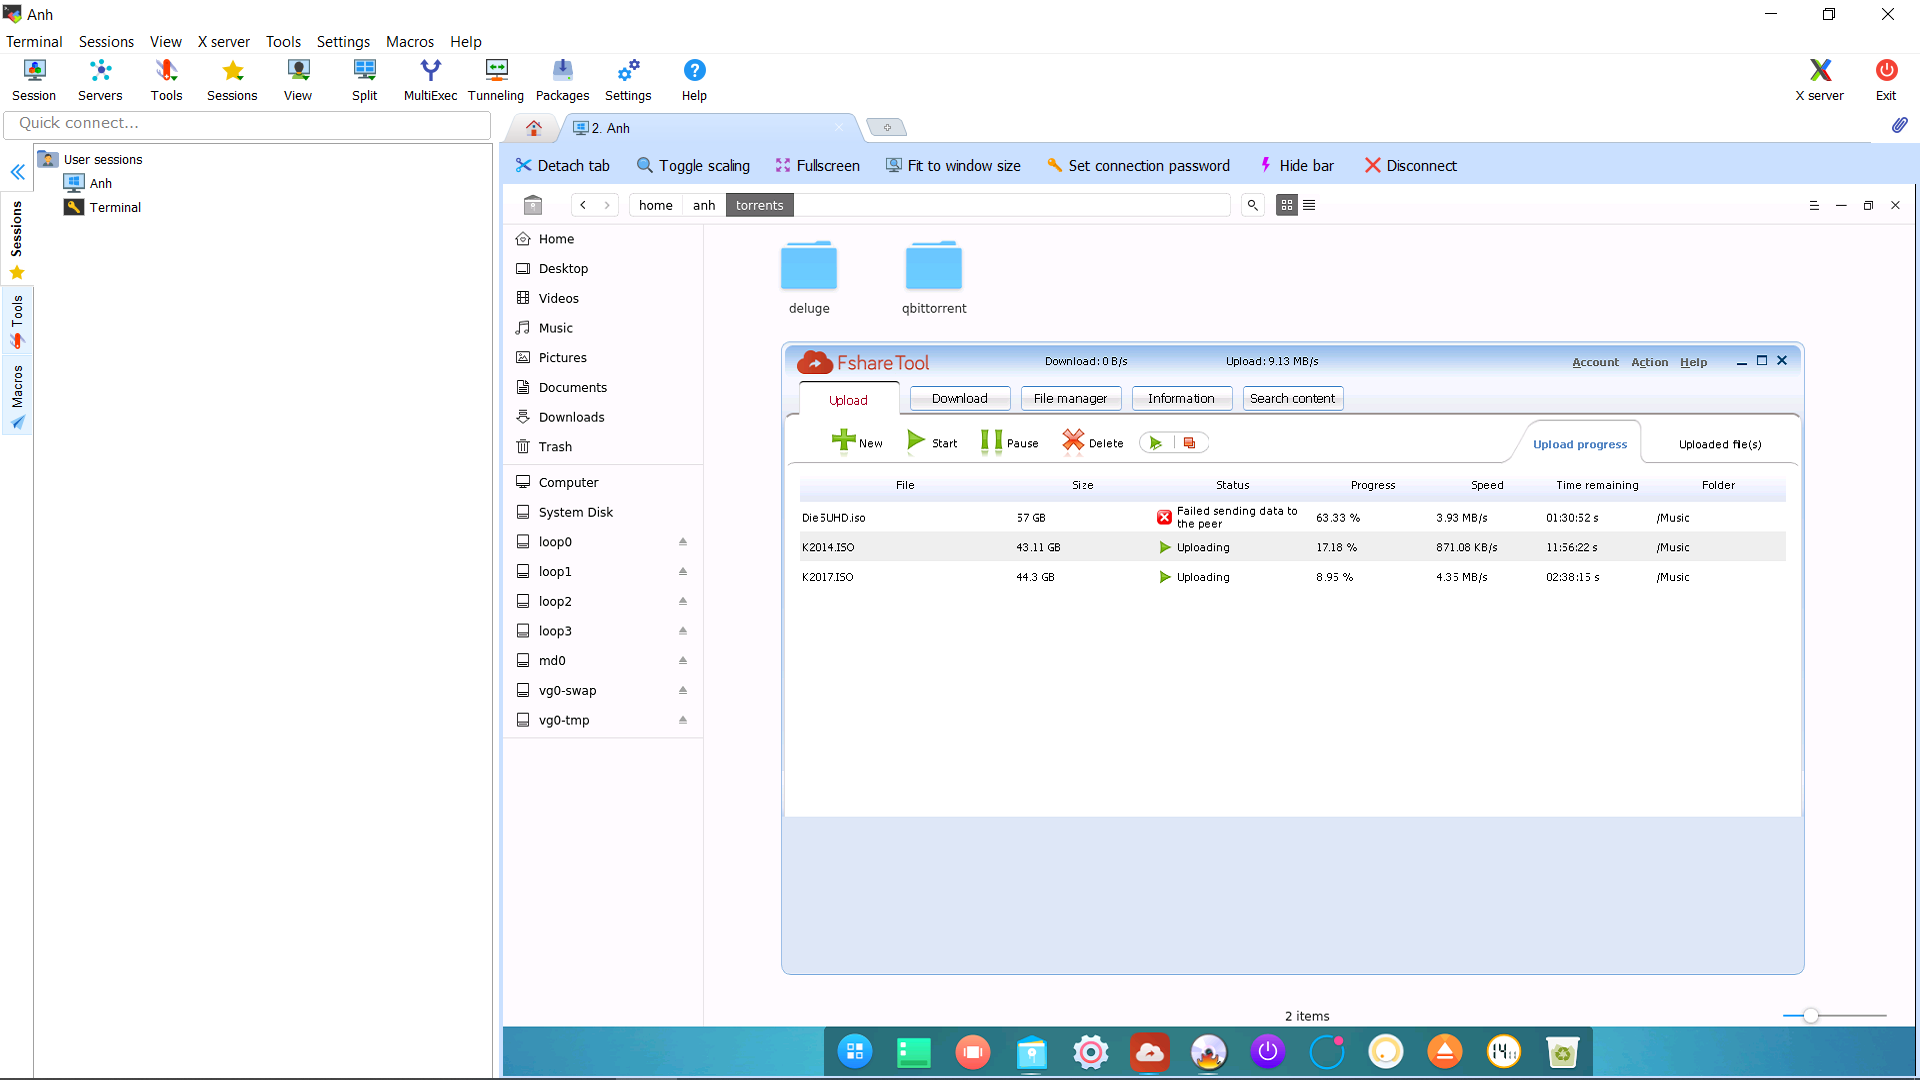This screenshot has width=1920, height=1080.
Task: Open the MultiExec tool
Action: 430,80
